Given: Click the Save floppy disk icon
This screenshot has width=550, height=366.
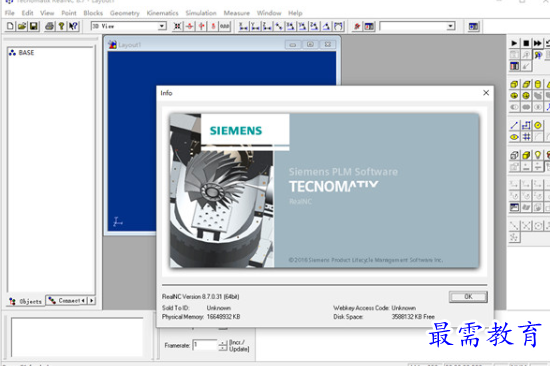Looking at the screenshot, I should tap(34, 26).
